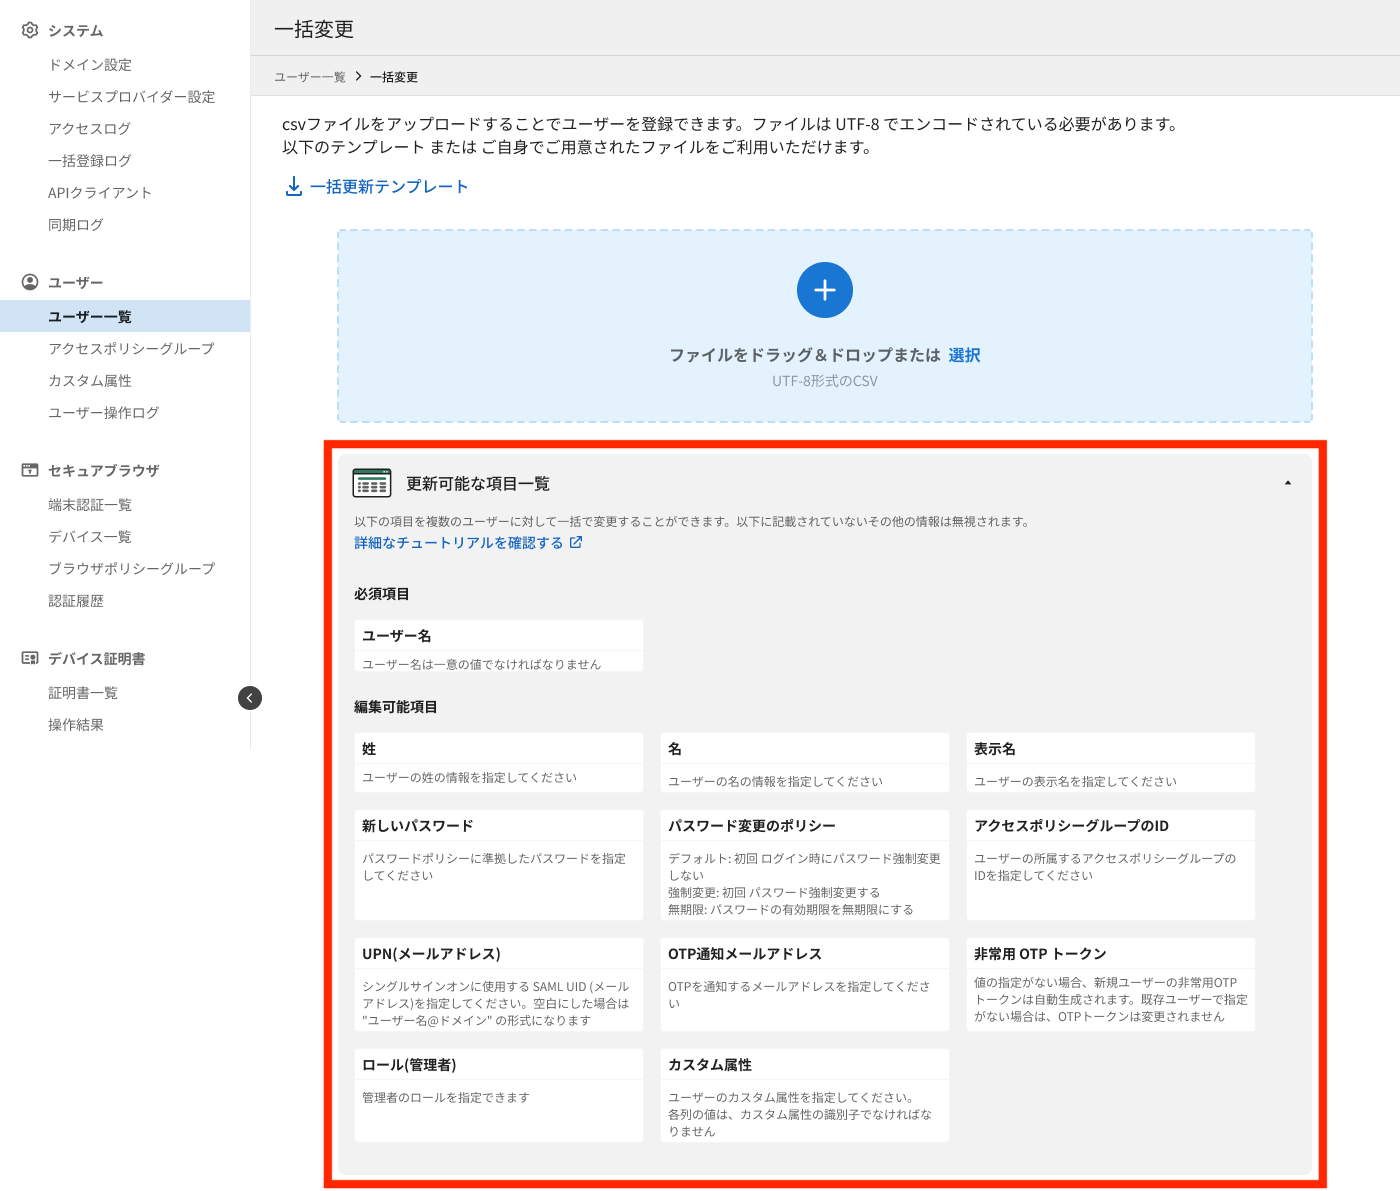1400x1191 pixels.
Task: Click the 必須項目 section heading
Action: (x=382, y=594)
